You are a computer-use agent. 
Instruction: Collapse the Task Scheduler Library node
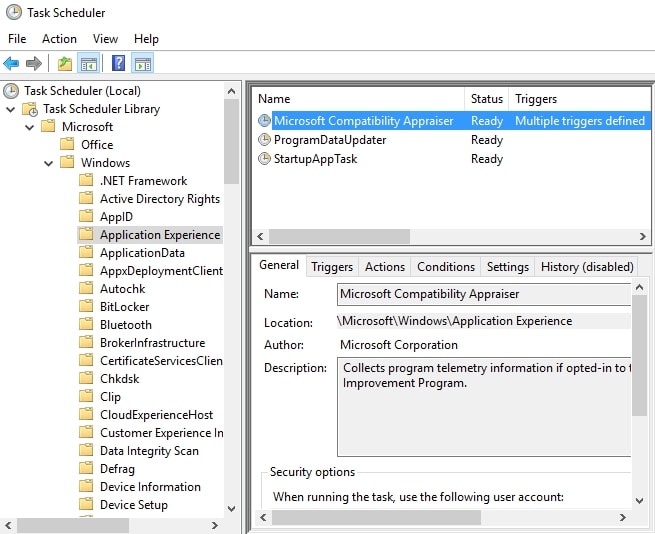point(11,109)
